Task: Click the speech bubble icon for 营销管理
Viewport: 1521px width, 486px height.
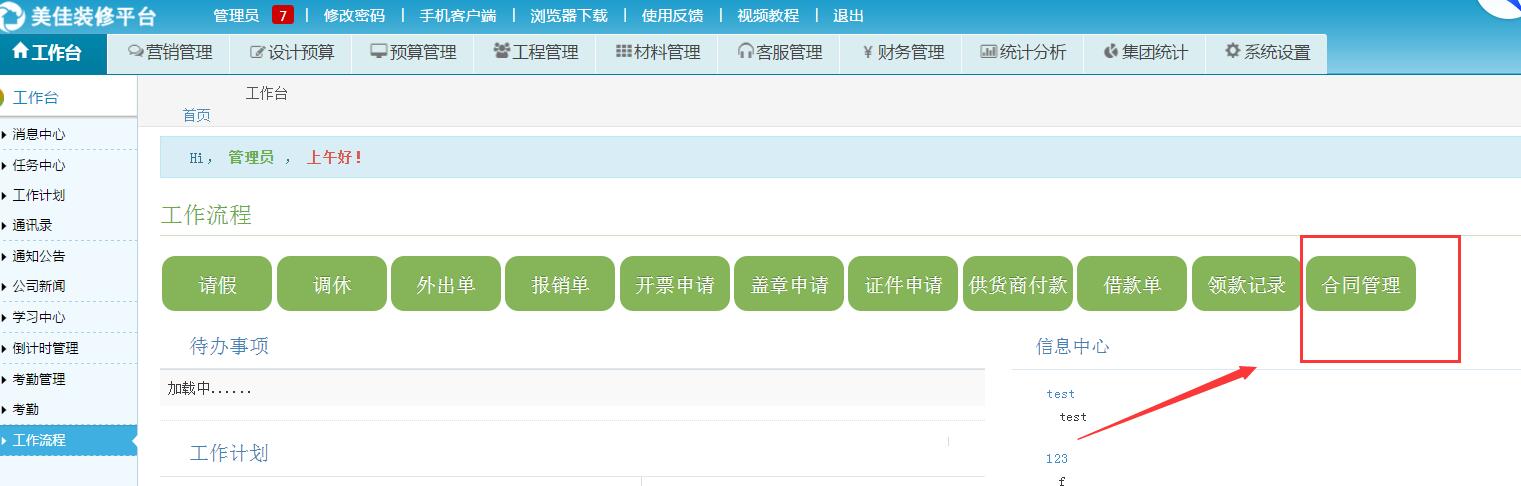Action: click(x=136, y=52)
